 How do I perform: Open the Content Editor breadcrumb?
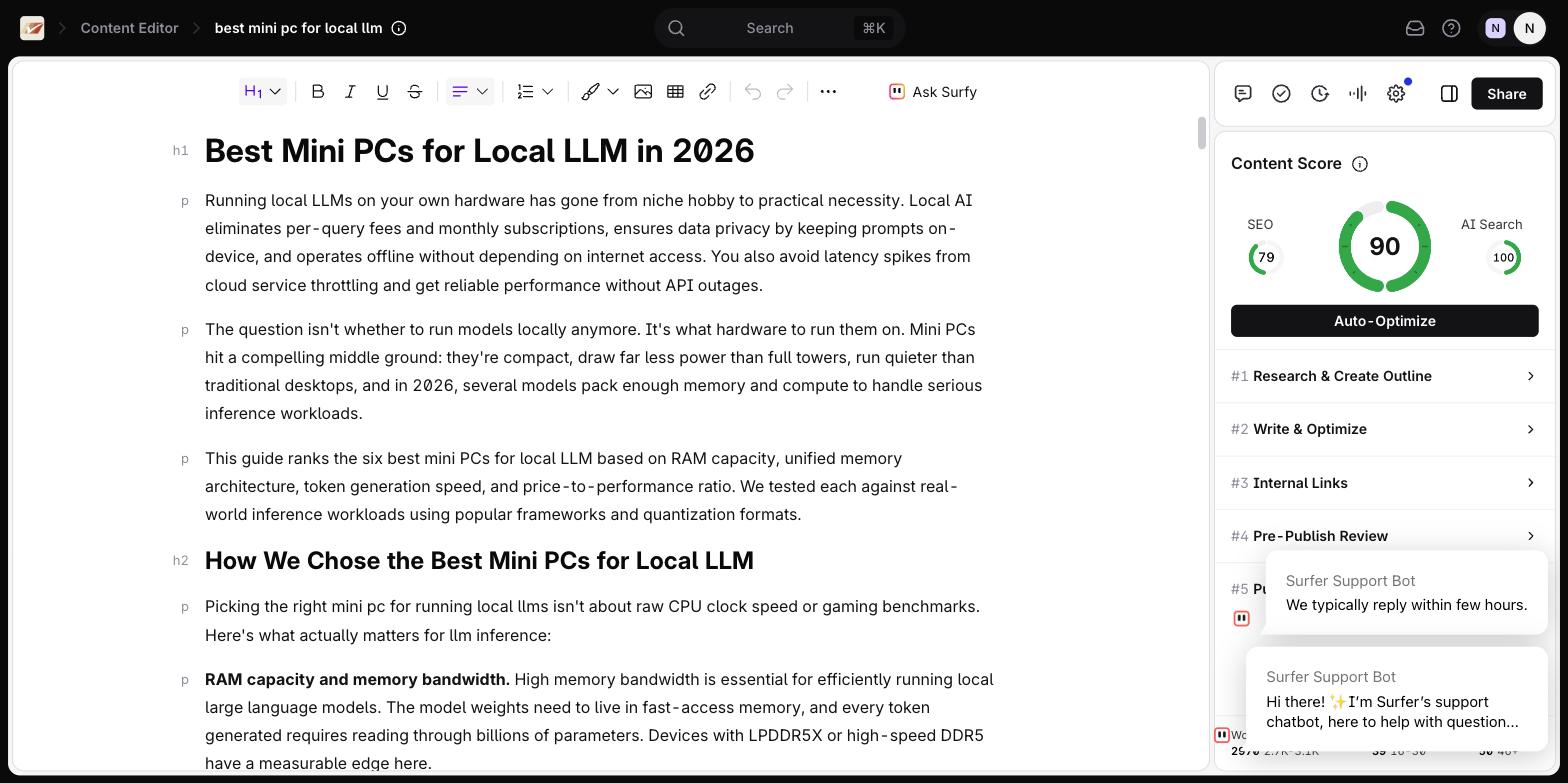(129, 28)
